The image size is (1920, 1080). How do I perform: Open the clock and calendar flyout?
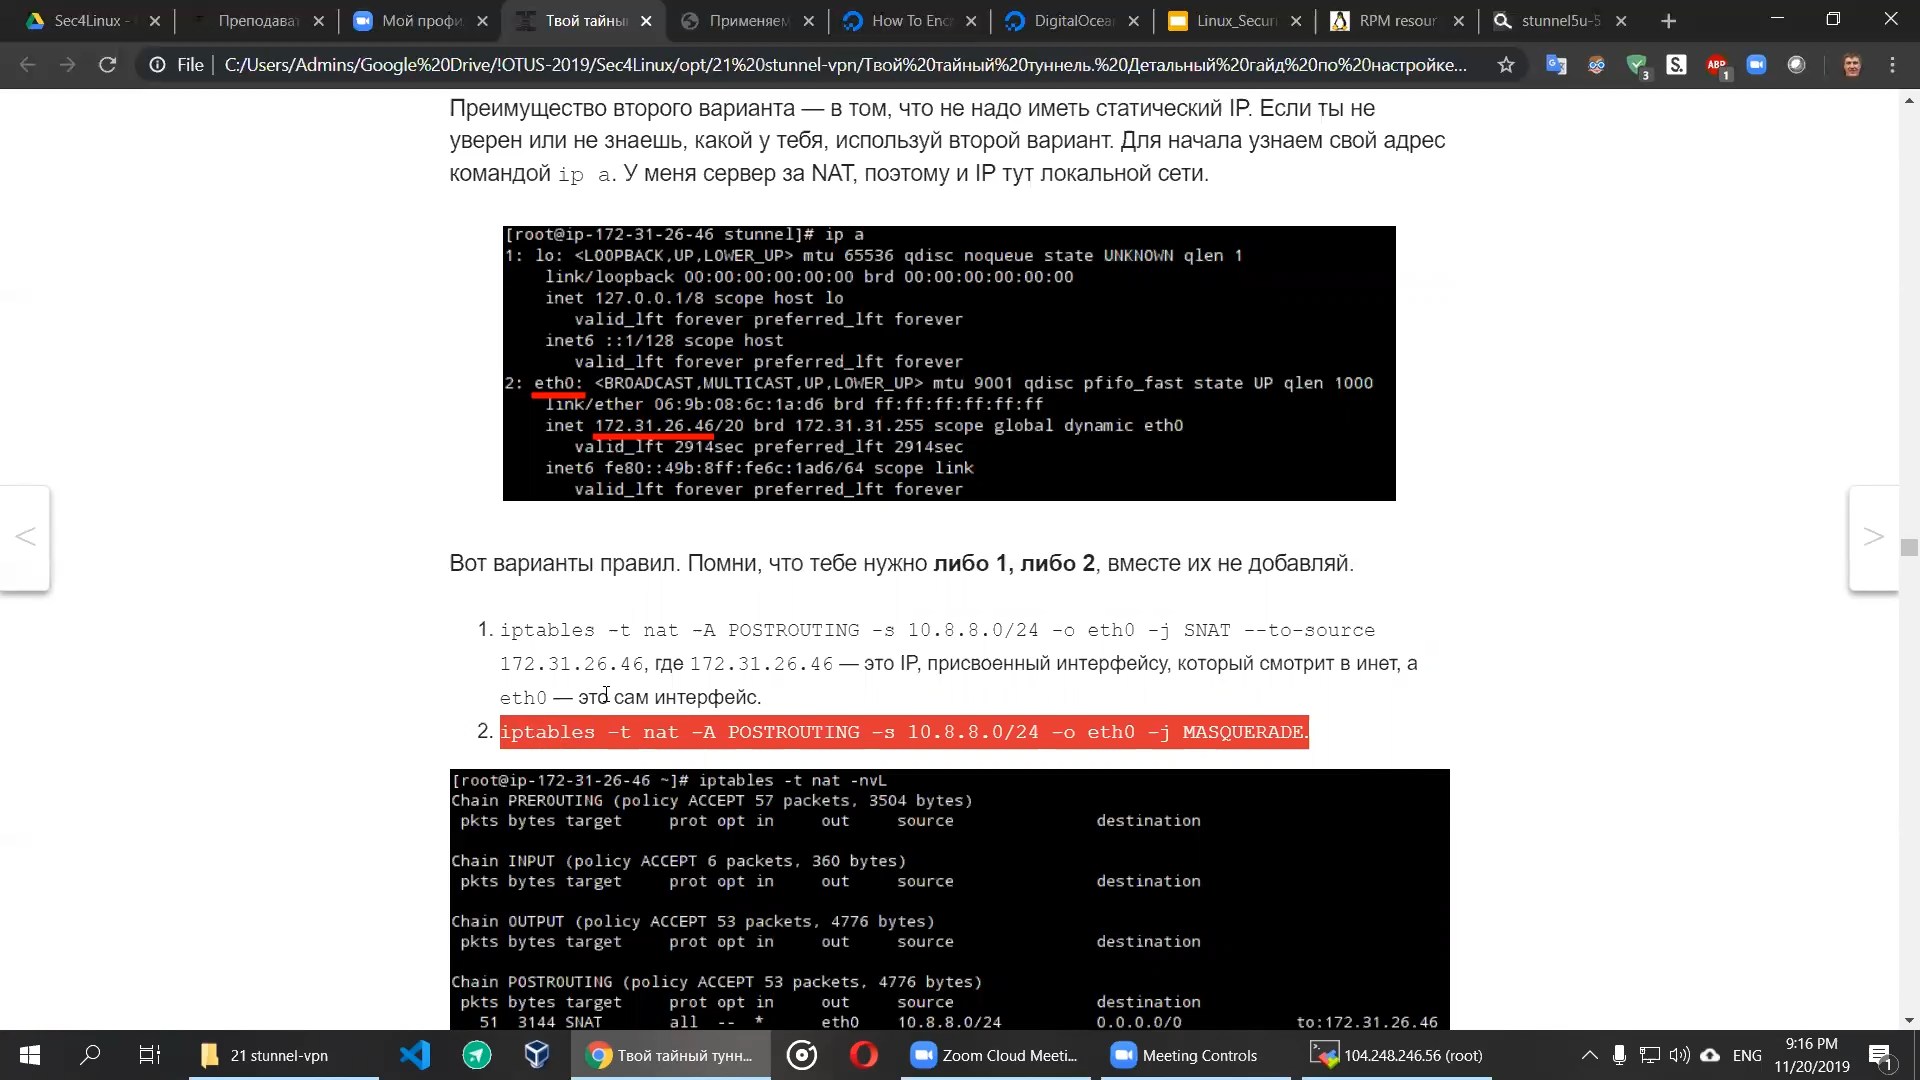(x=1812, y=1055)
